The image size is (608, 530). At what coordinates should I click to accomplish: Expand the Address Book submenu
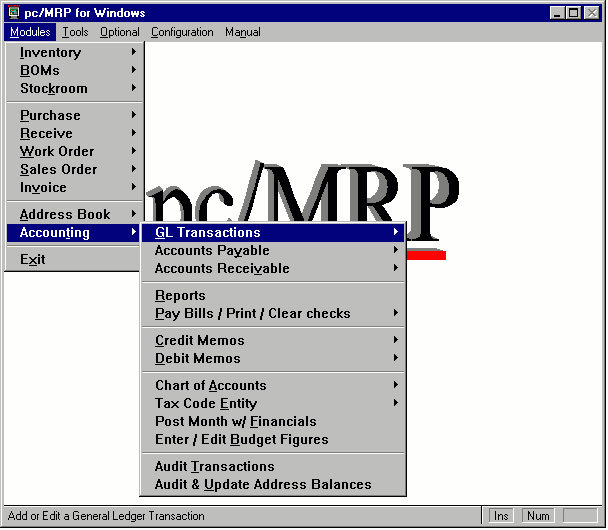click(x=74, y=214)
